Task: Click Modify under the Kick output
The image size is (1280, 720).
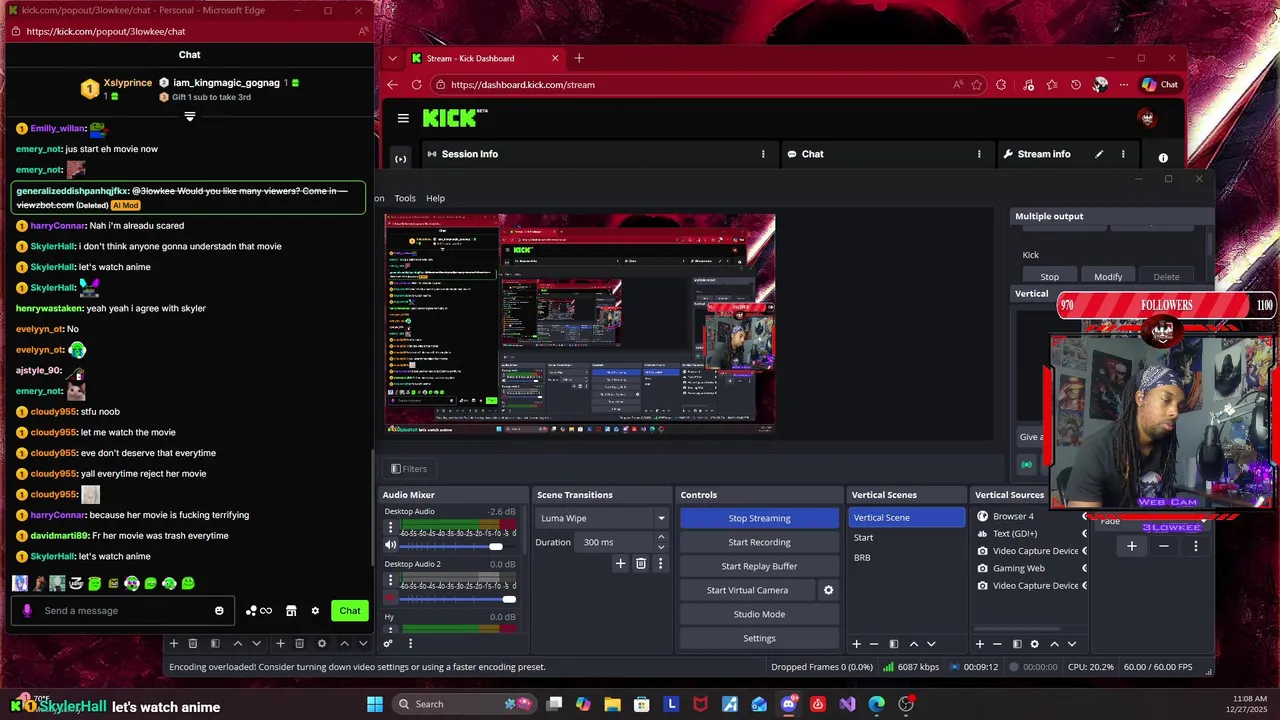Action: [1108, 277]
